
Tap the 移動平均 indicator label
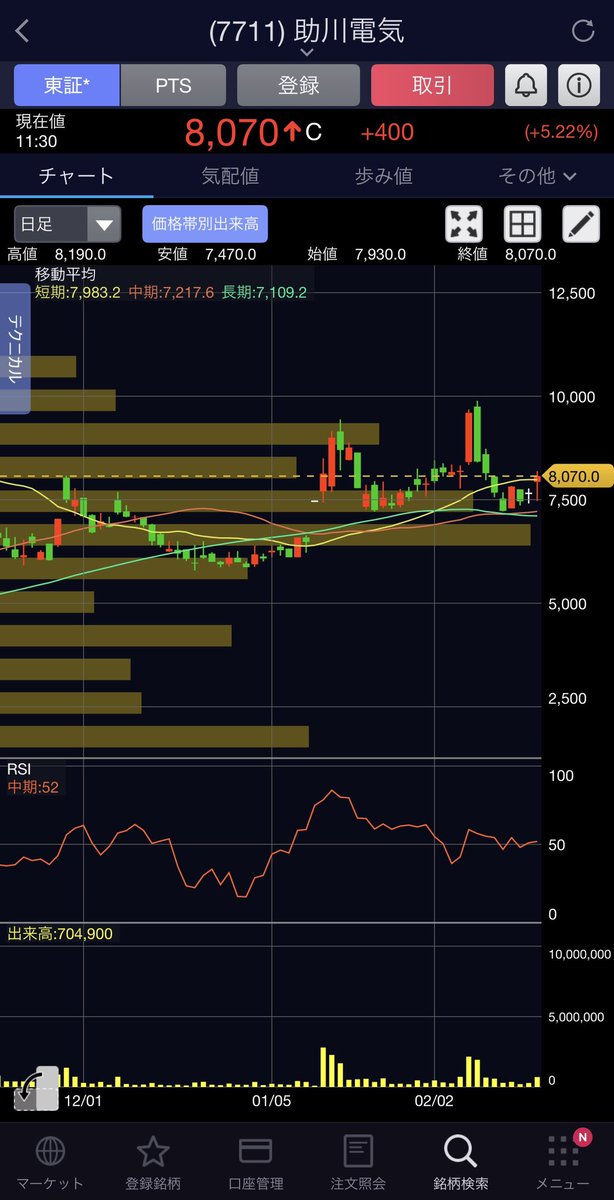65,274
